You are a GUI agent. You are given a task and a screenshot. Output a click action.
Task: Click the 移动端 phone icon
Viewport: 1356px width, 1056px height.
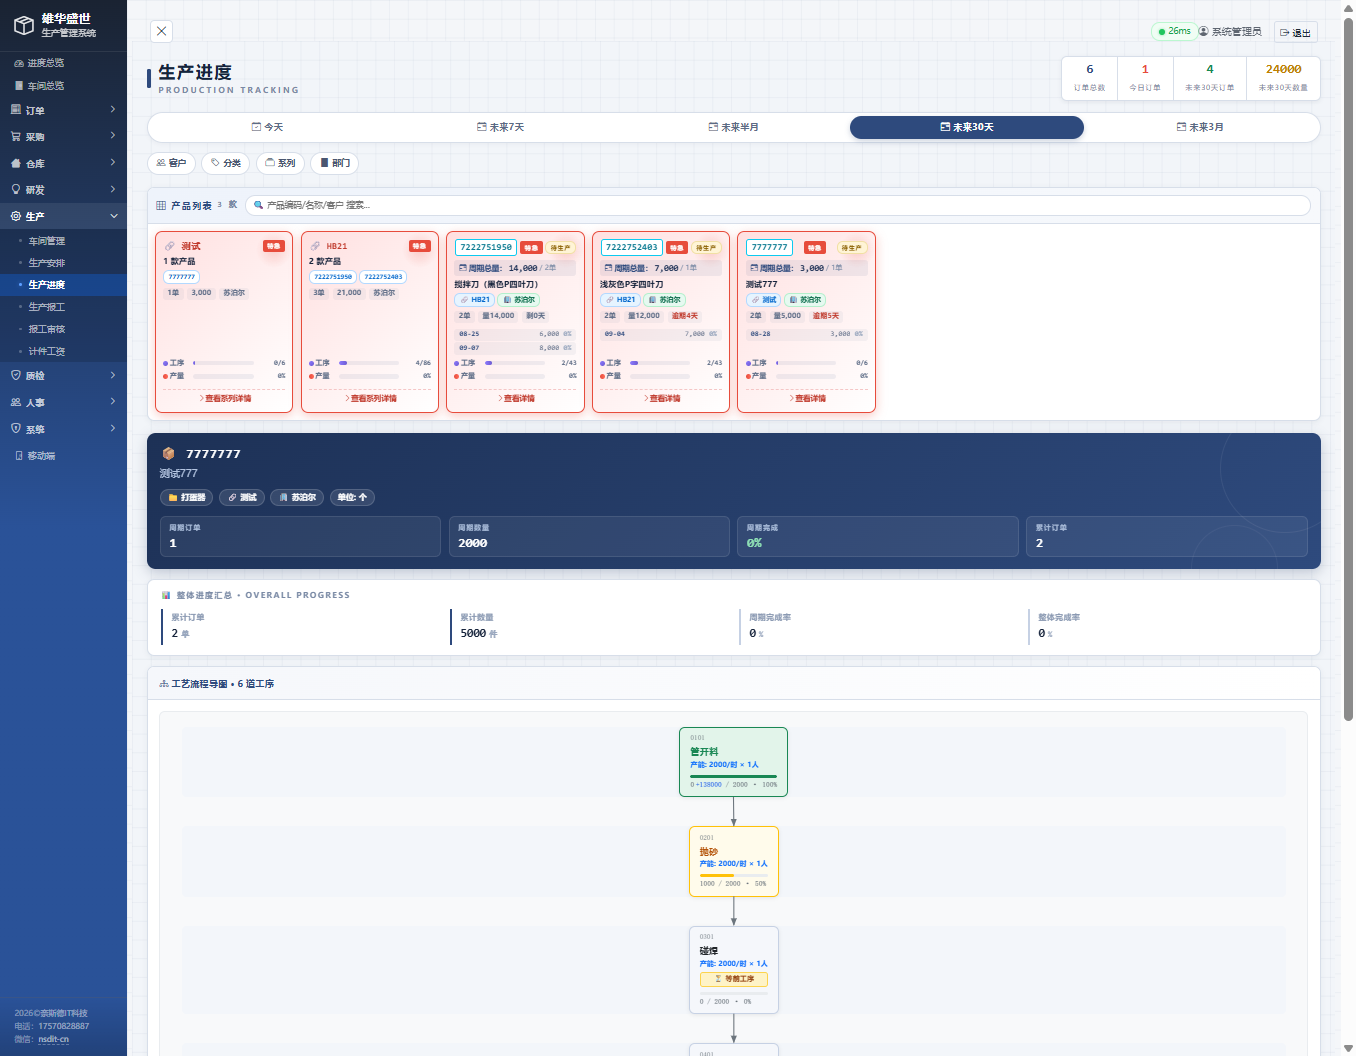(x=19, y=456)
